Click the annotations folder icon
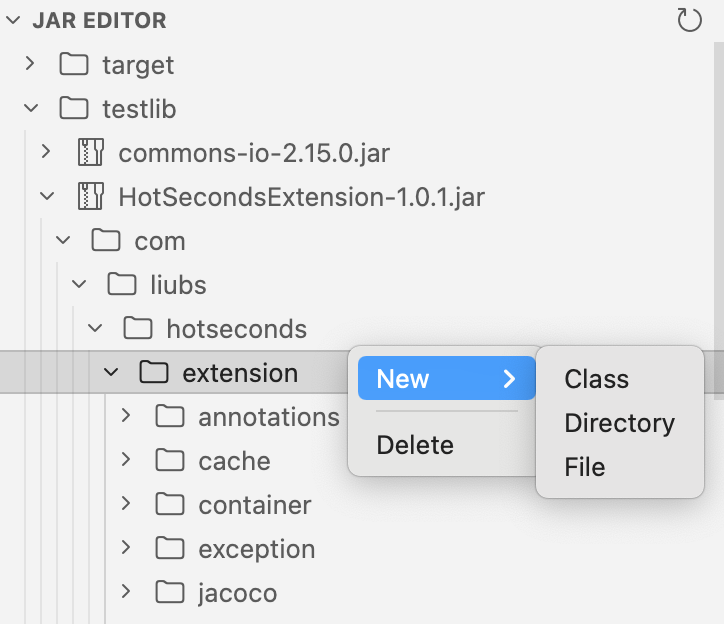This screenshot has width=724, height=624. coord(171,417)
